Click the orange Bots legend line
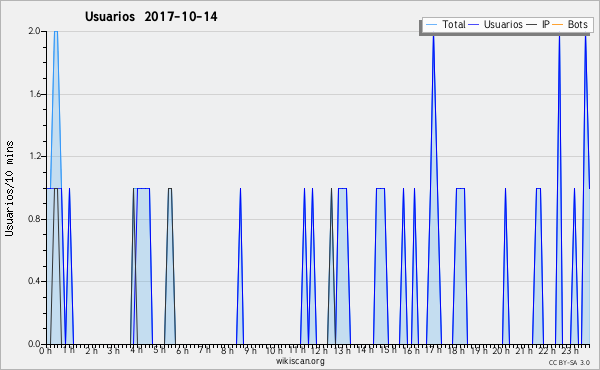 point(558,25)
